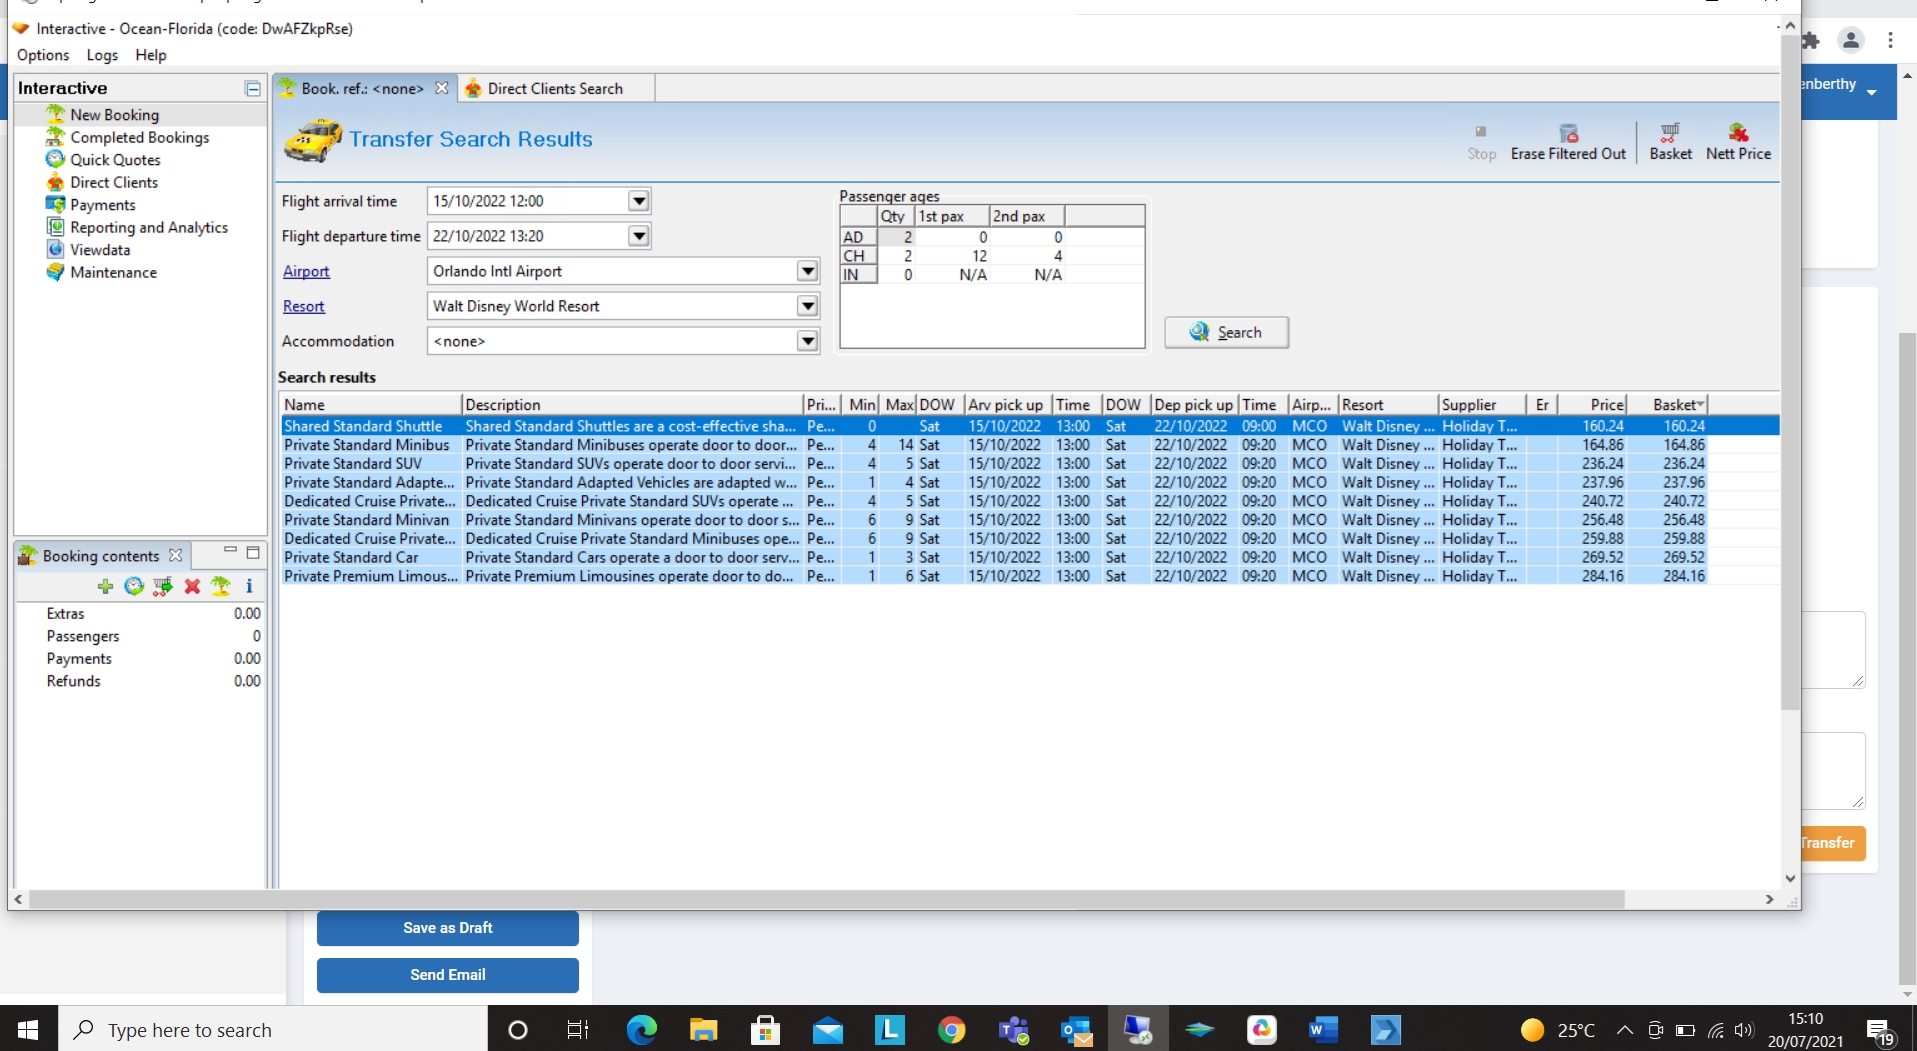Open Maintenance in the navigation tree
Image resolution: width=1917 pixels, height=1051 pixels.
coord(113,272)
